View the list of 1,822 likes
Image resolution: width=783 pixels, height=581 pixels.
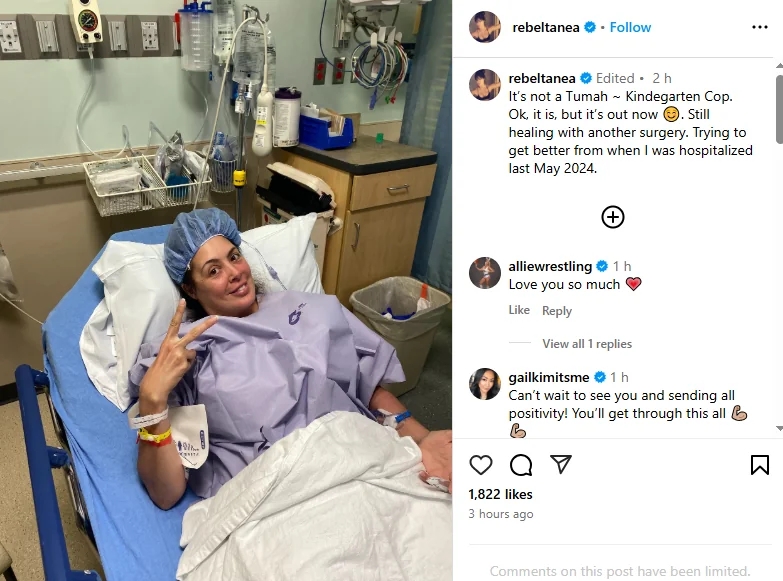[x=500, y=494]
